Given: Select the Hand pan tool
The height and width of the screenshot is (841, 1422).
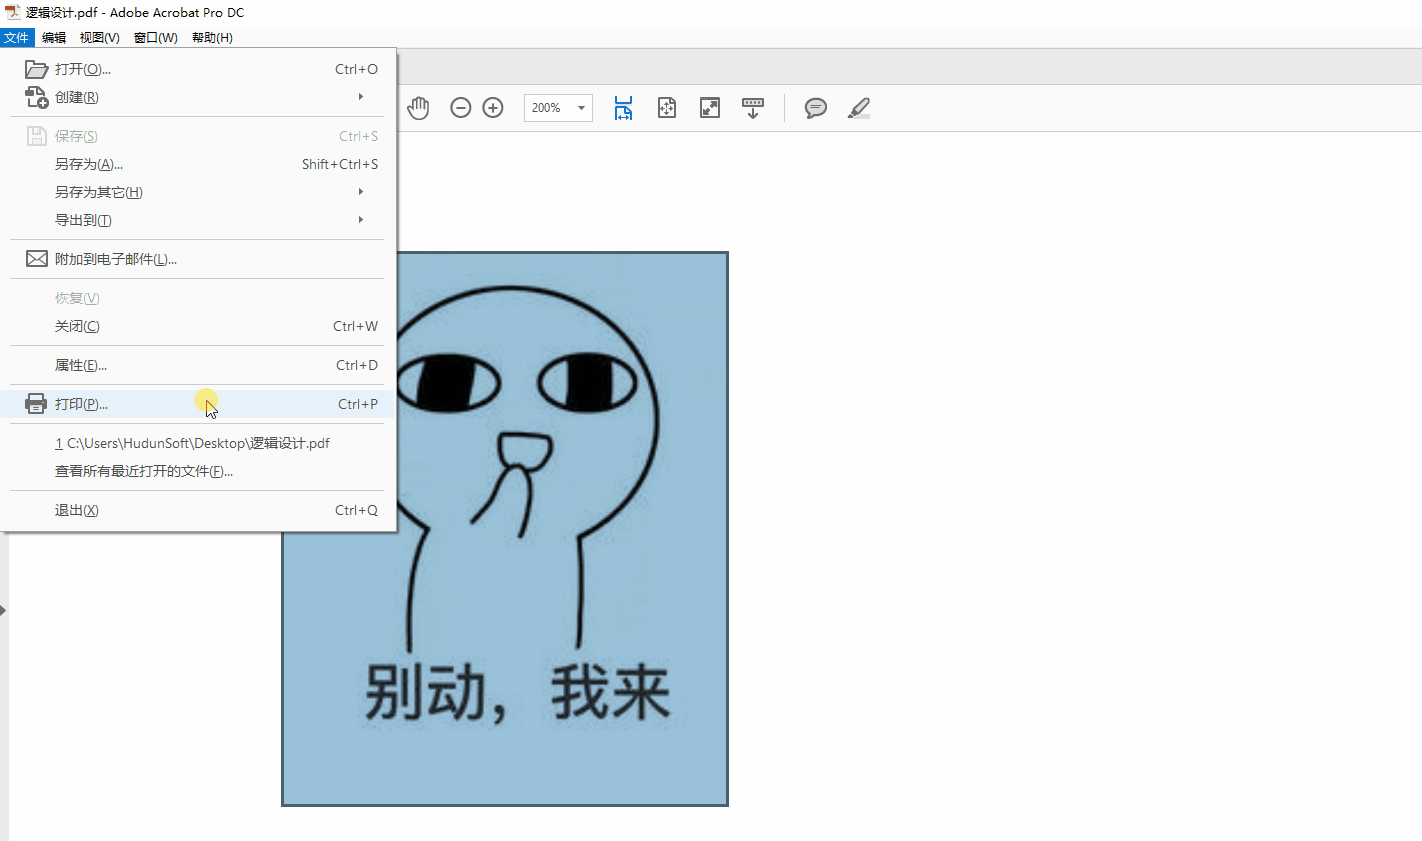Looking at the screenshot, I should (418, 108).
